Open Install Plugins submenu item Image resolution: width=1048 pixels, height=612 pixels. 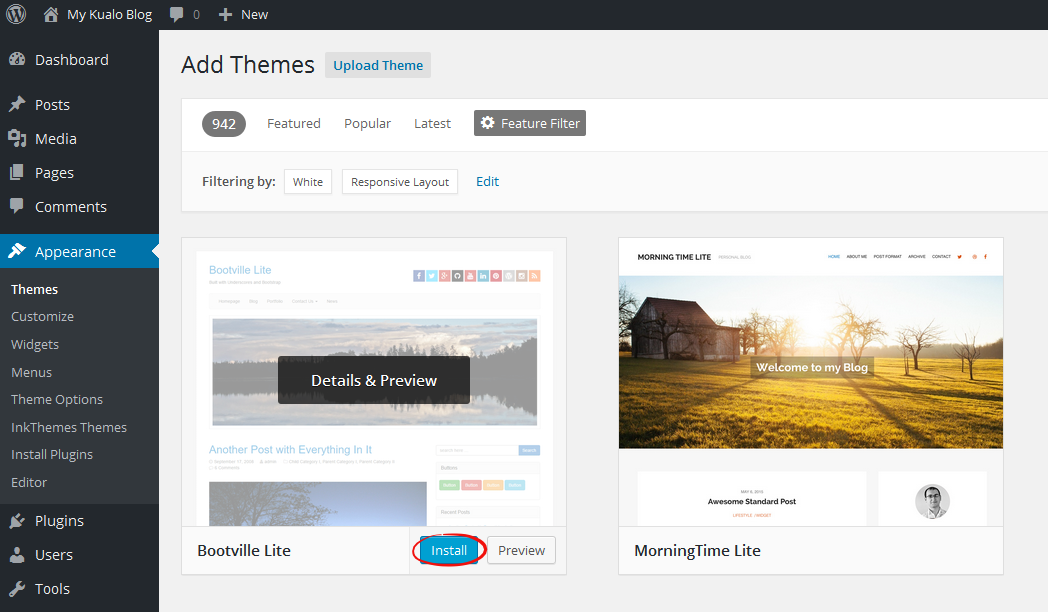[x=52, y=455]
